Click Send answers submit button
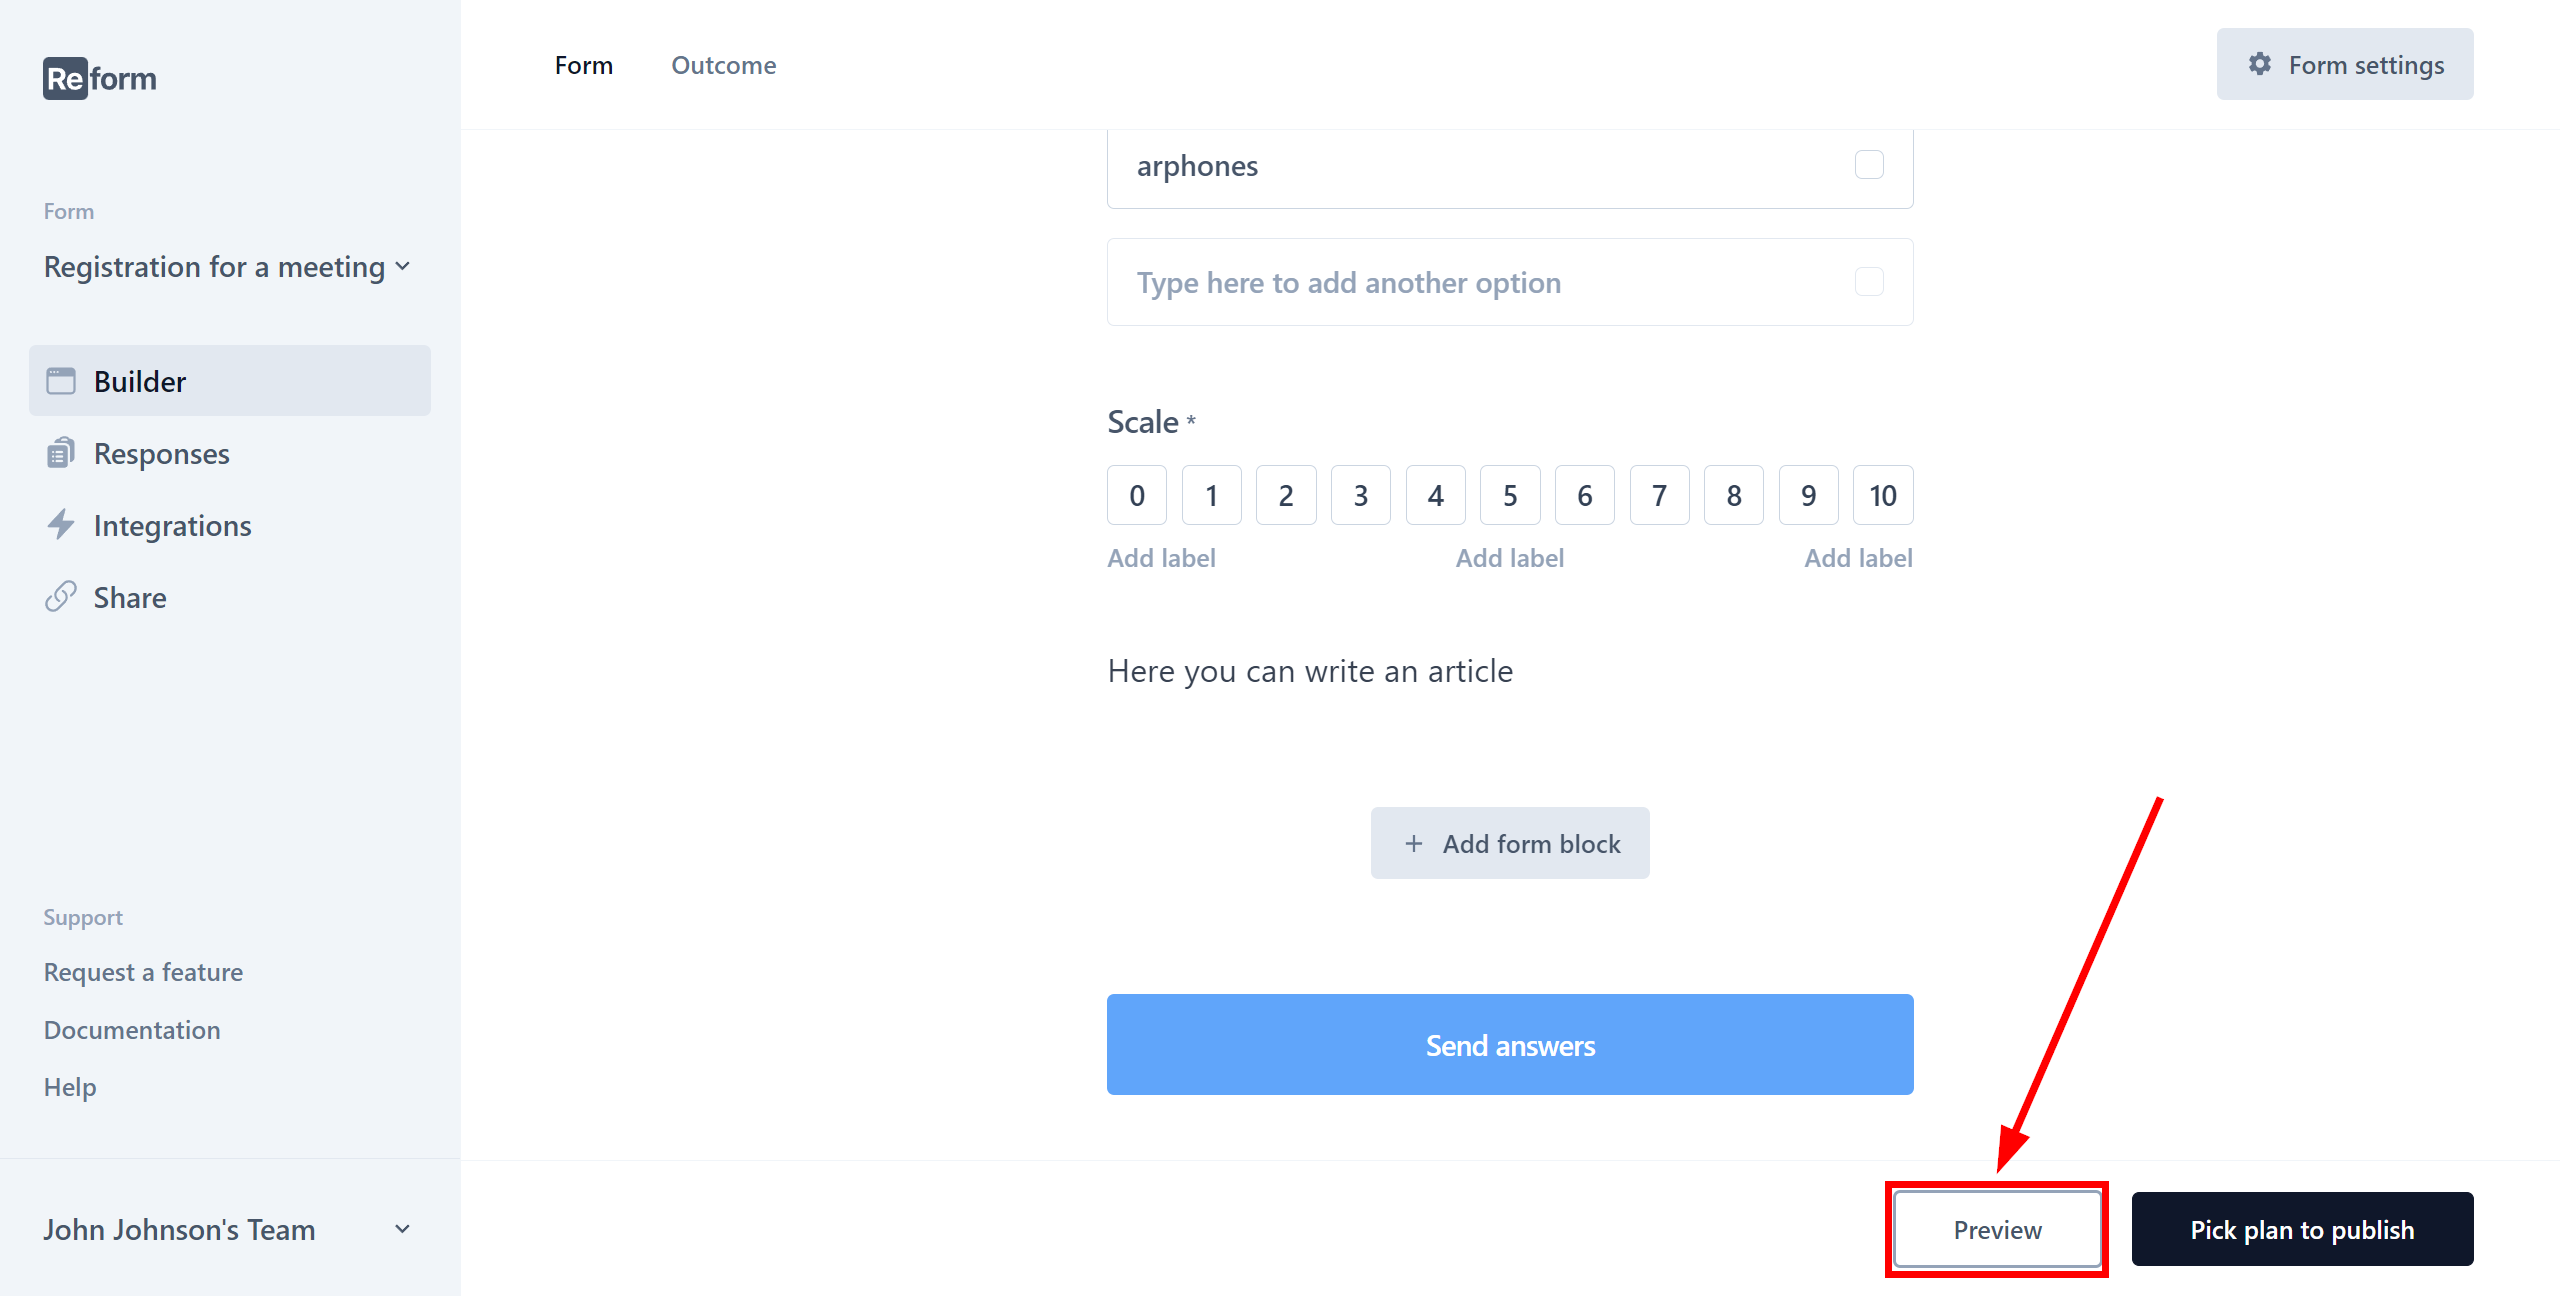 click(1509, 1045)
